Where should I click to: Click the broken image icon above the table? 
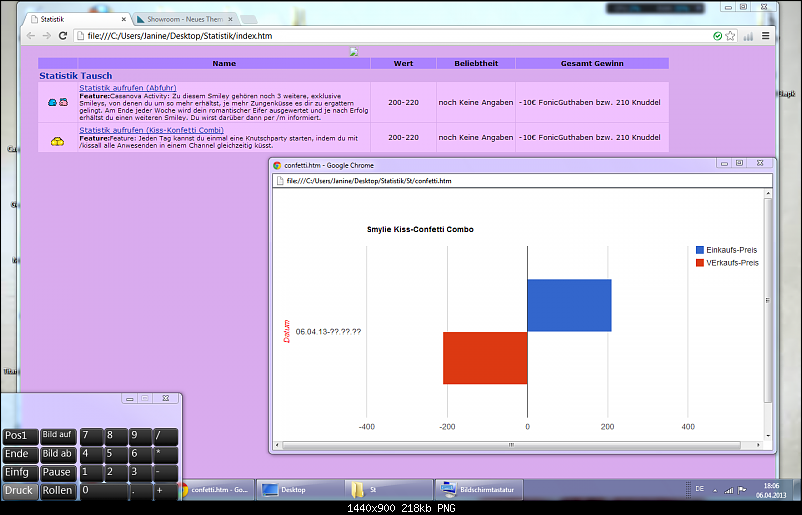[353, 52]
